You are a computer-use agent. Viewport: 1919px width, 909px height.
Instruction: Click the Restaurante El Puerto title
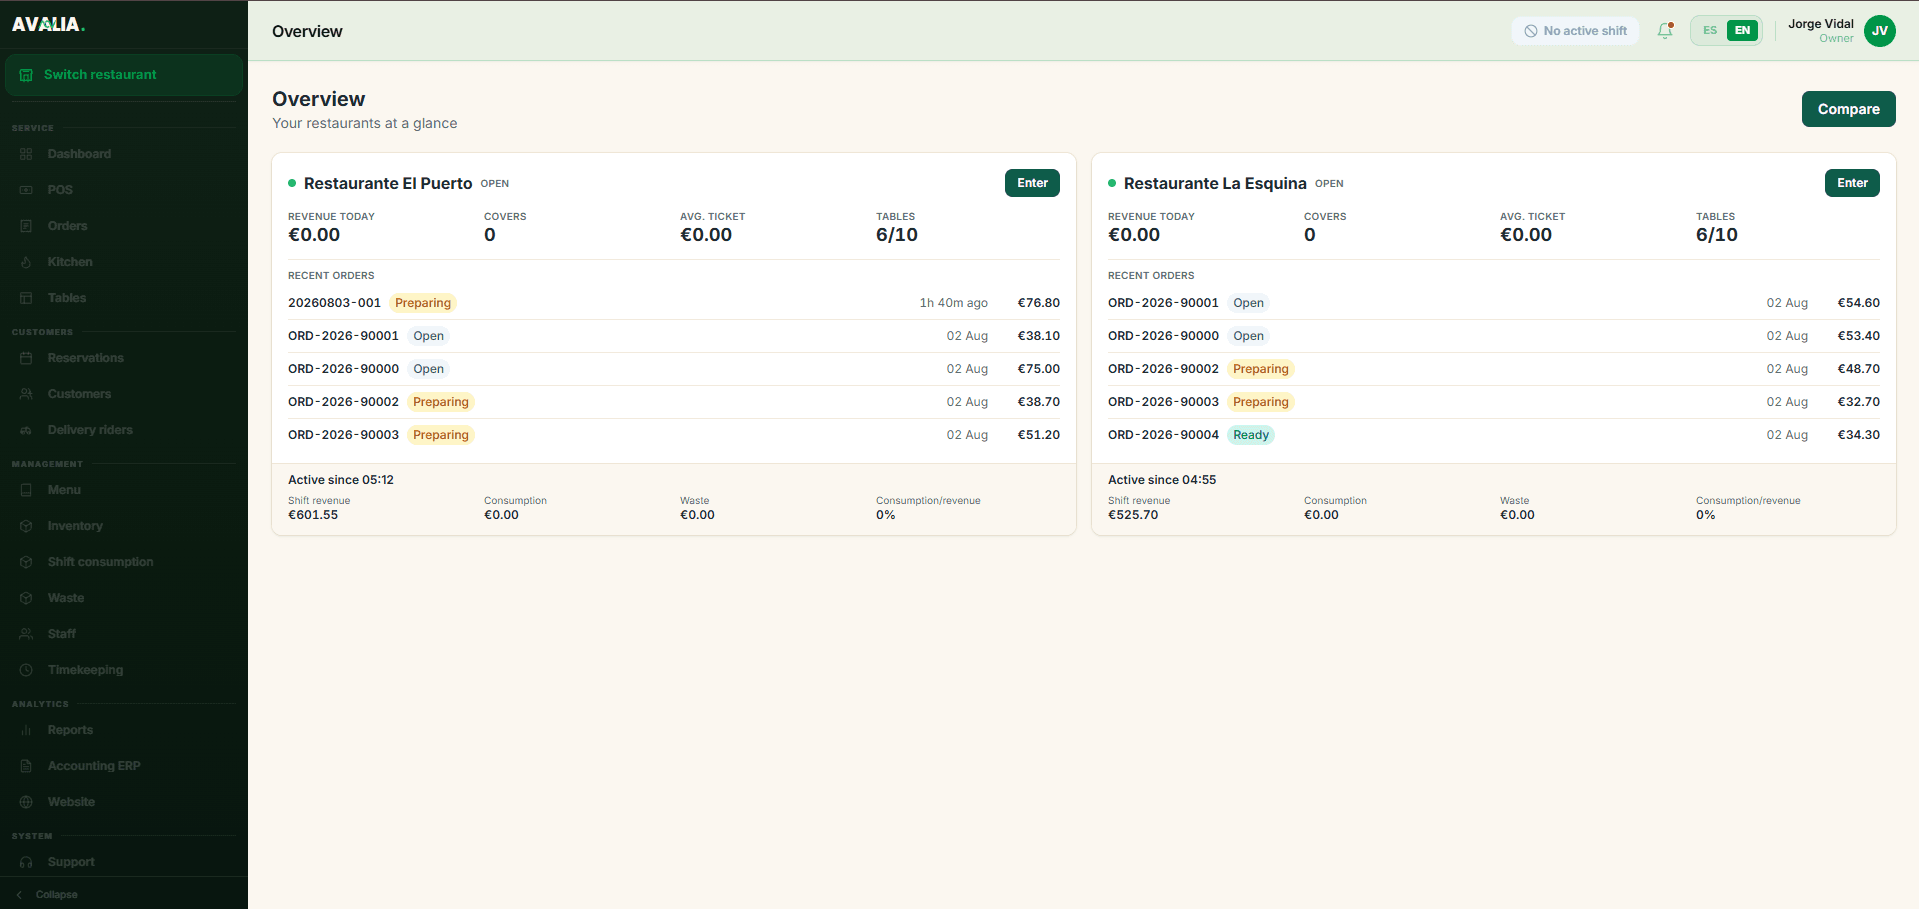coord(388,183)
